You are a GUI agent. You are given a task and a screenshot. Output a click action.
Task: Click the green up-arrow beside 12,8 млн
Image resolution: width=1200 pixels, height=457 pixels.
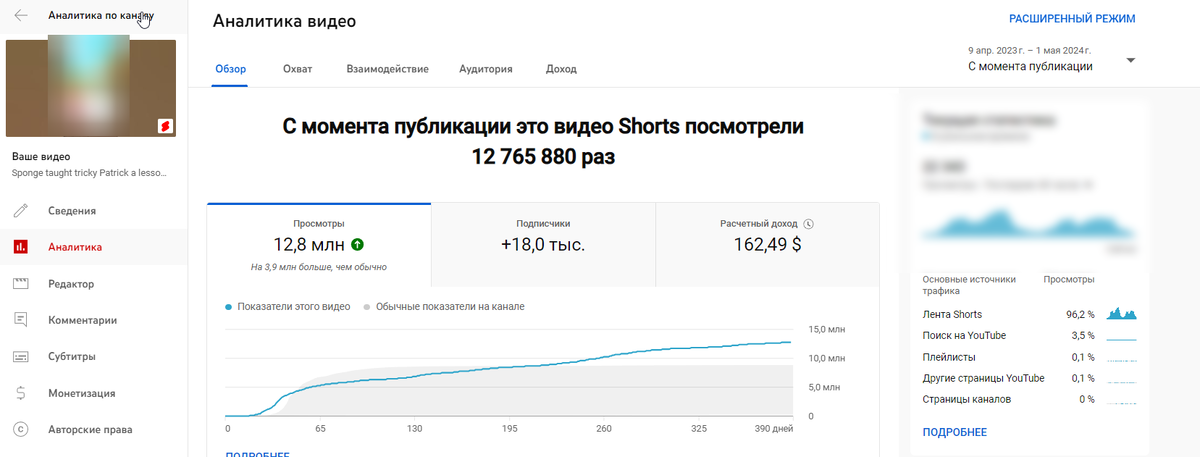358,244
